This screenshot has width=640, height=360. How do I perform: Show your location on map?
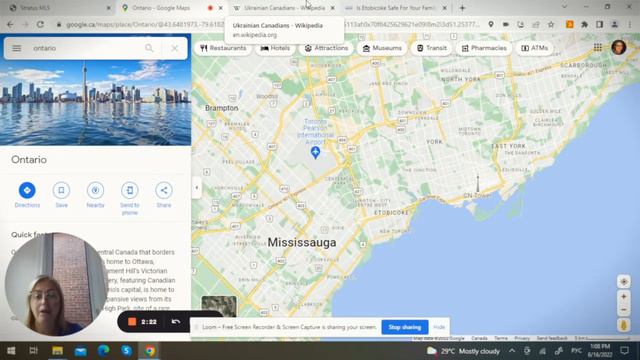[623, 282]
